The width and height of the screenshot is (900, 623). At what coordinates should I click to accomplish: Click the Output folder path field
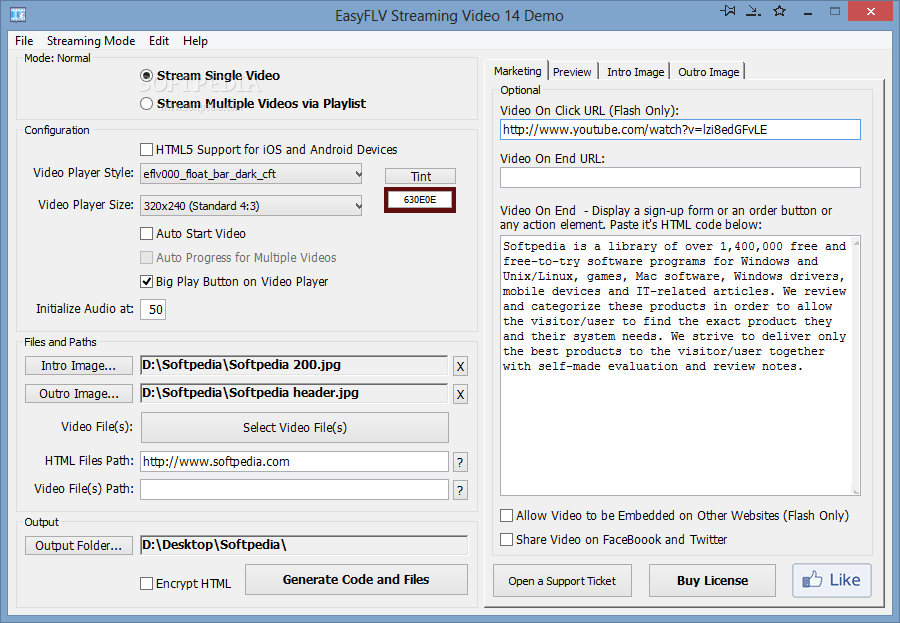point(304,545)
